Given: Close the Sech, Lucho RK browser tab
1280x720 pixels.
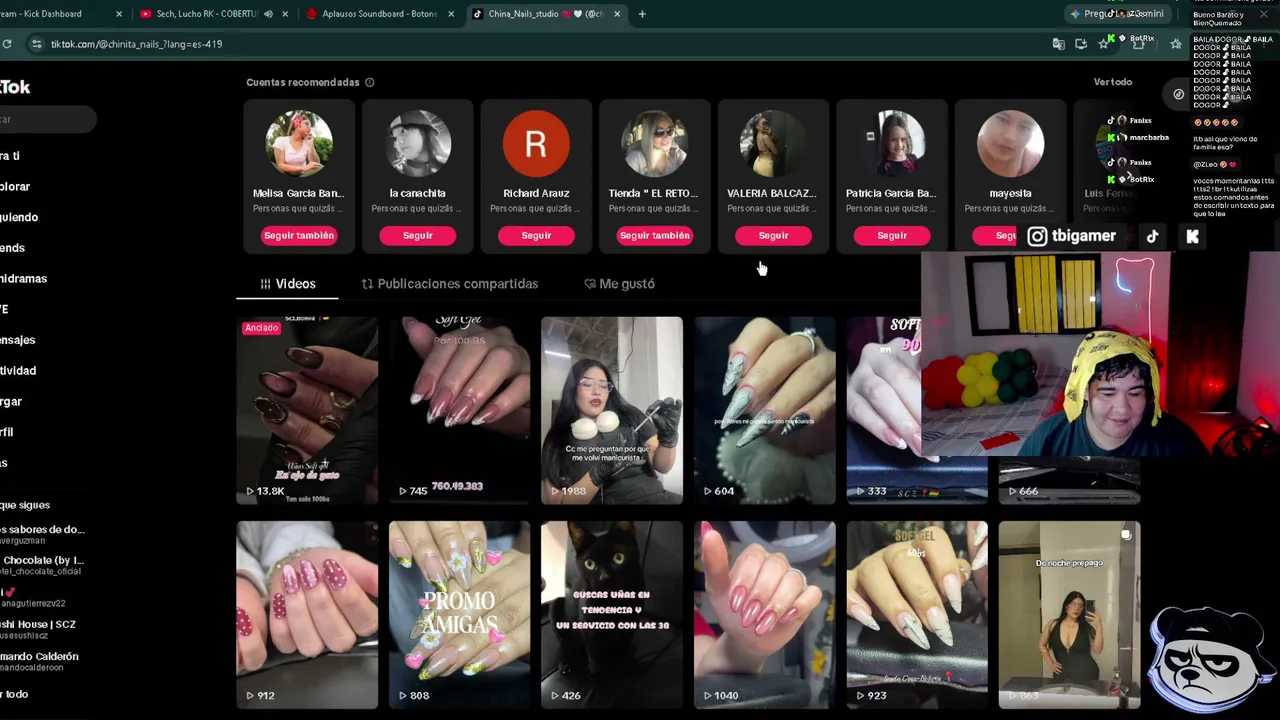Looking at the screenshot, I should pos(285,14).
